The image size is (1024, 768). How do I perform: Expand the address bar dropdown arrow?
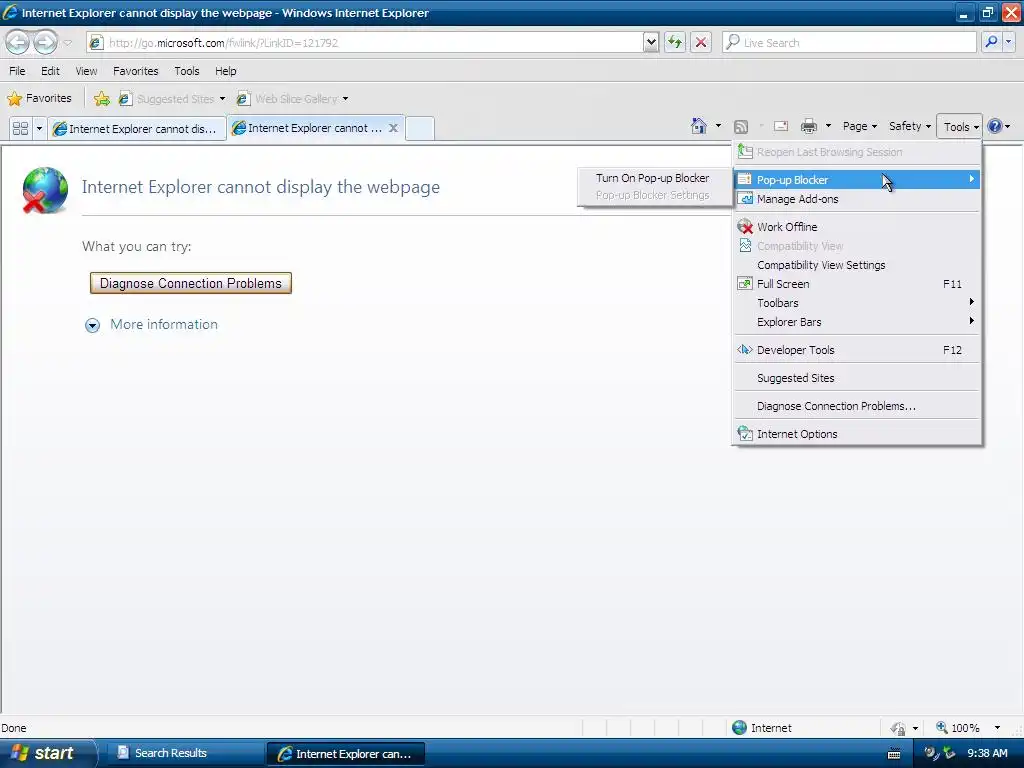point(650,42)
